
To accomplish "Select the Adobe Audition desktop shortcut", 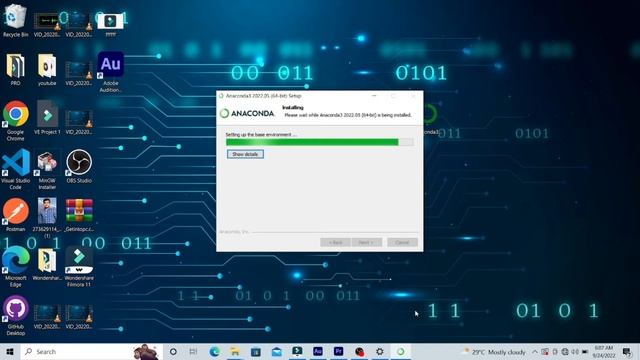I will tap(110, 72).
